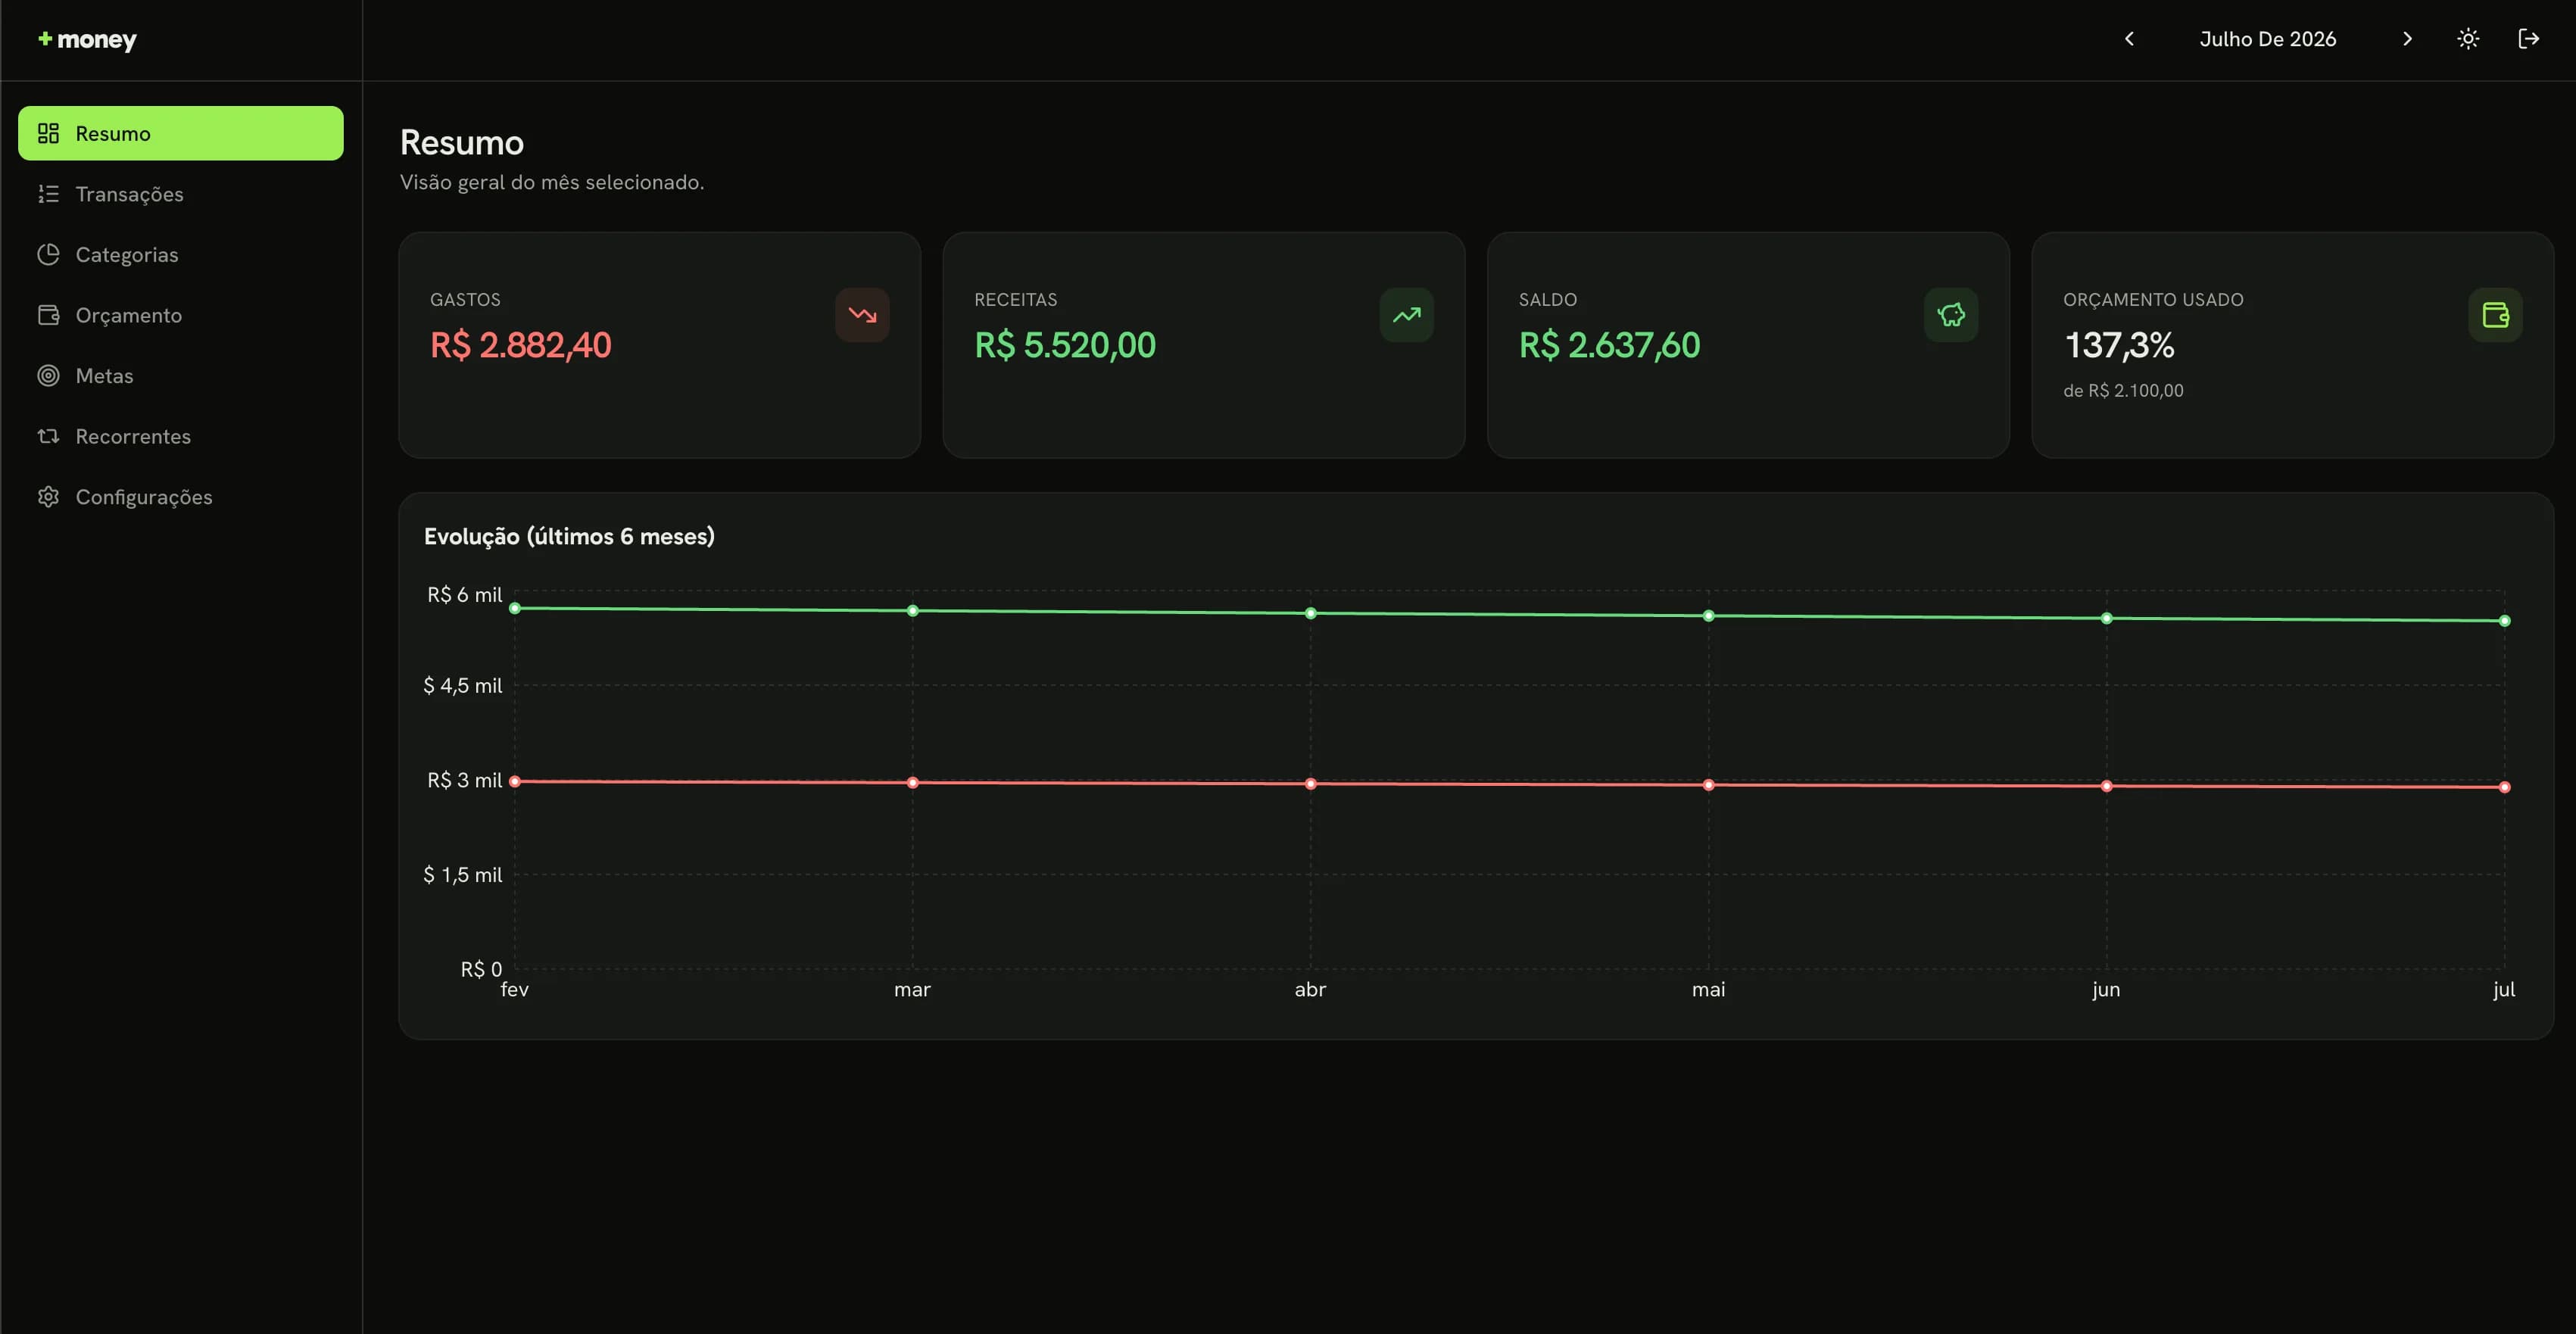Click the logout icon
Viewport: 2576px width, 1334px height.
point(2528,39)
